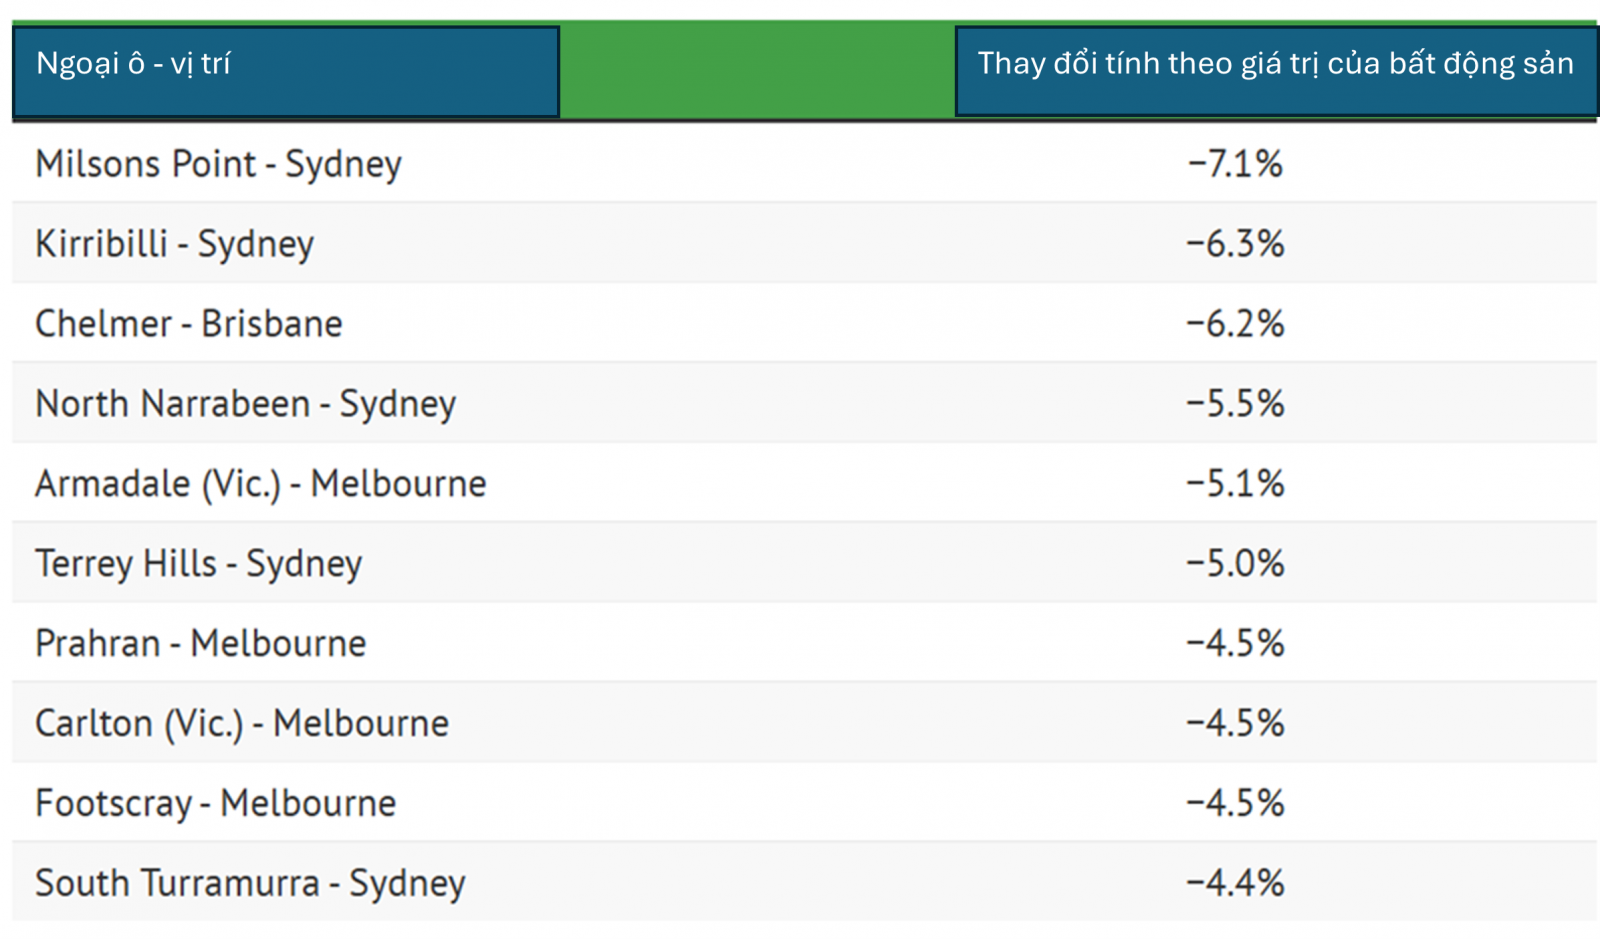The image size is (1600, 939).
Task: Select the Terrey Hills - Sydney entry
Action: (x=198, y=564)
